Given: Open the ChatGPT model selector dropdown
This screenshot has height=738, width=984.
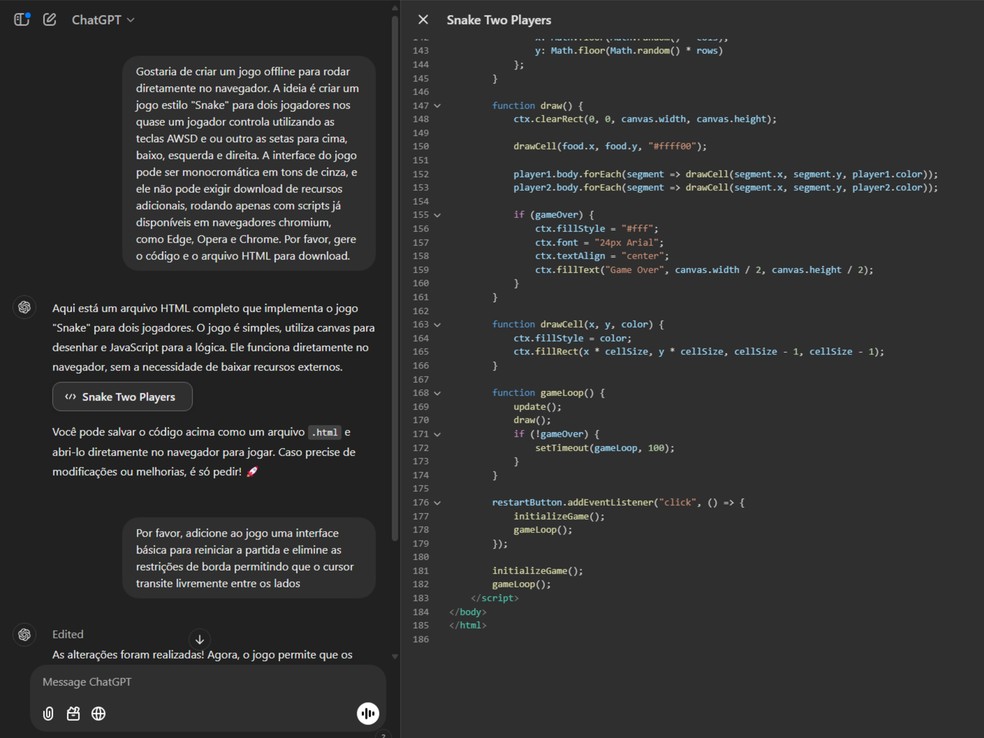Looking at the screenshot, I should (102, 20).
